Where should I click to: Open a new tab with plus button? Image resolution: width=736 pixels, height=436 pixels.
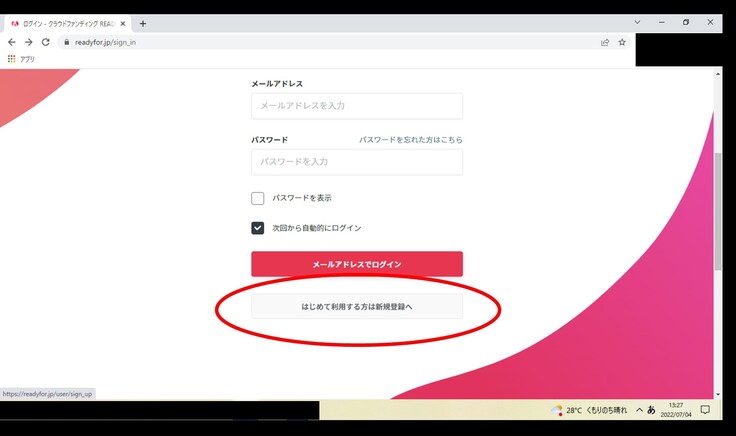click(x=143, y=23)
